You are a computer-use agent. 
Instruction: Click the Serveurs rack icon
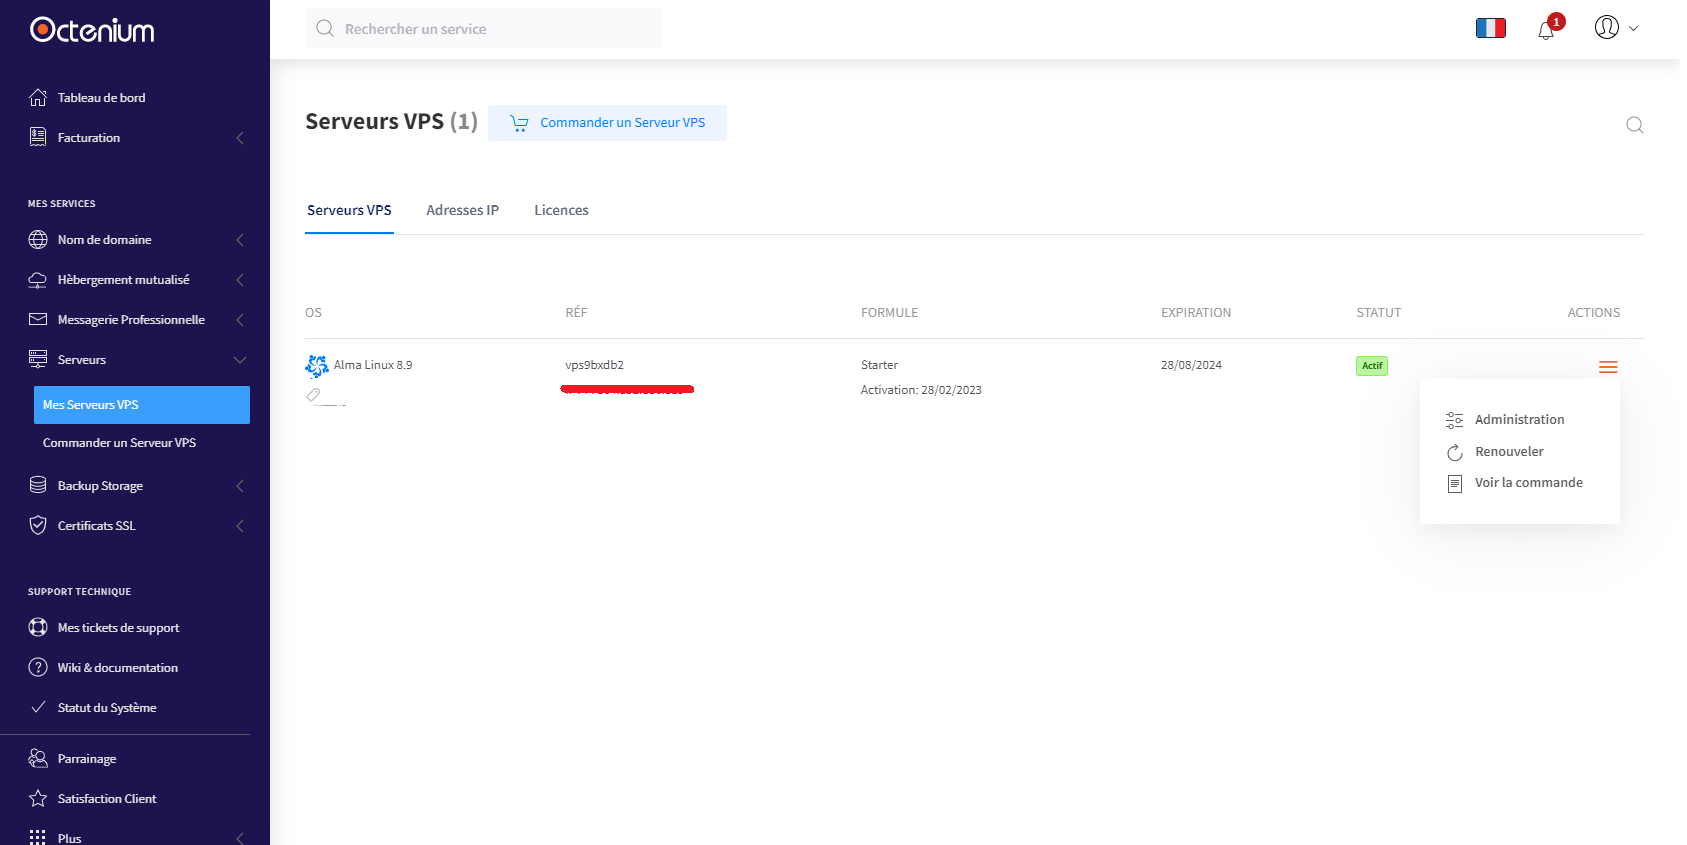click(38, 359)
